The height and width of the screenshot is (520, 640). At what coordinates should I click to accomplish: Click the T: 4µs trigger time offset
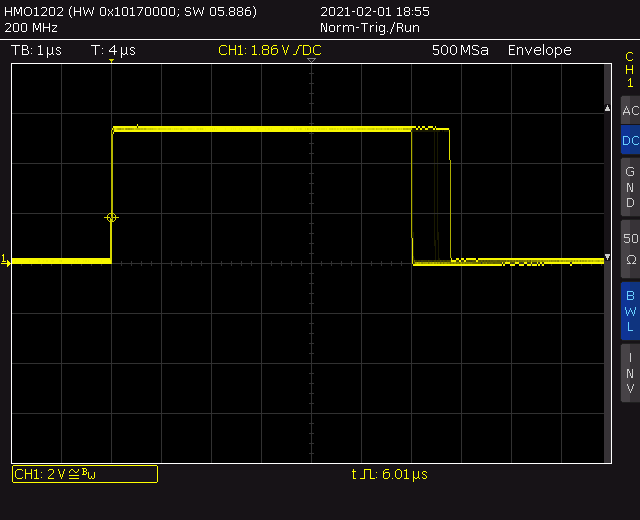tap(113, 50)
